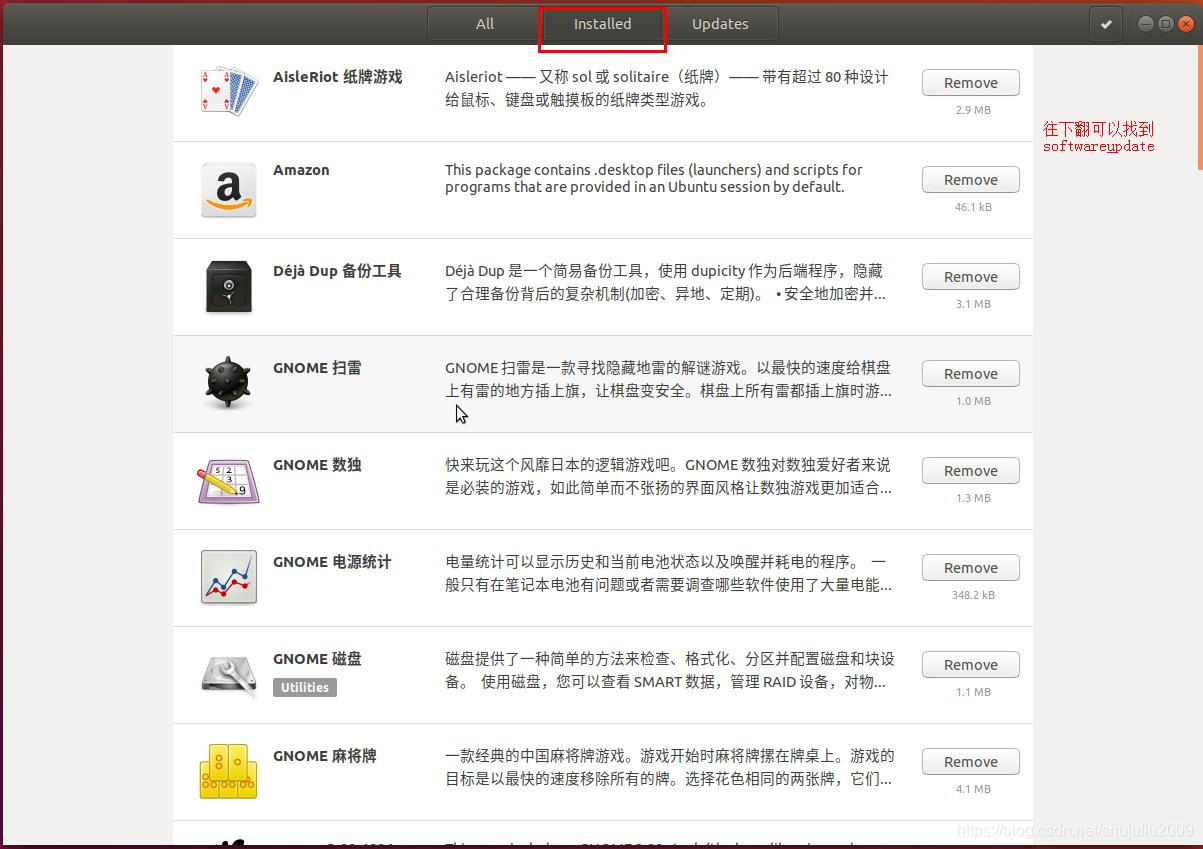
Task: Select the AisleRiot 纸牌游戏 title
Action: pyautogui.click(x=337, y=77)
